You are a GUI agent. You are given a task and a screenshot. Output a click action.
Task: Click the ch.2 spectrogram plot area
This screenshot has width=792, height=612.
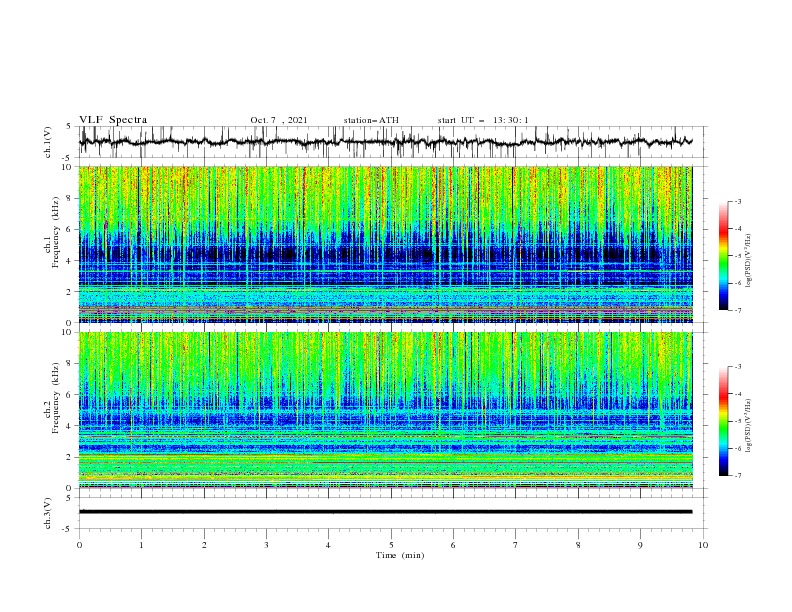click(386, 410)
